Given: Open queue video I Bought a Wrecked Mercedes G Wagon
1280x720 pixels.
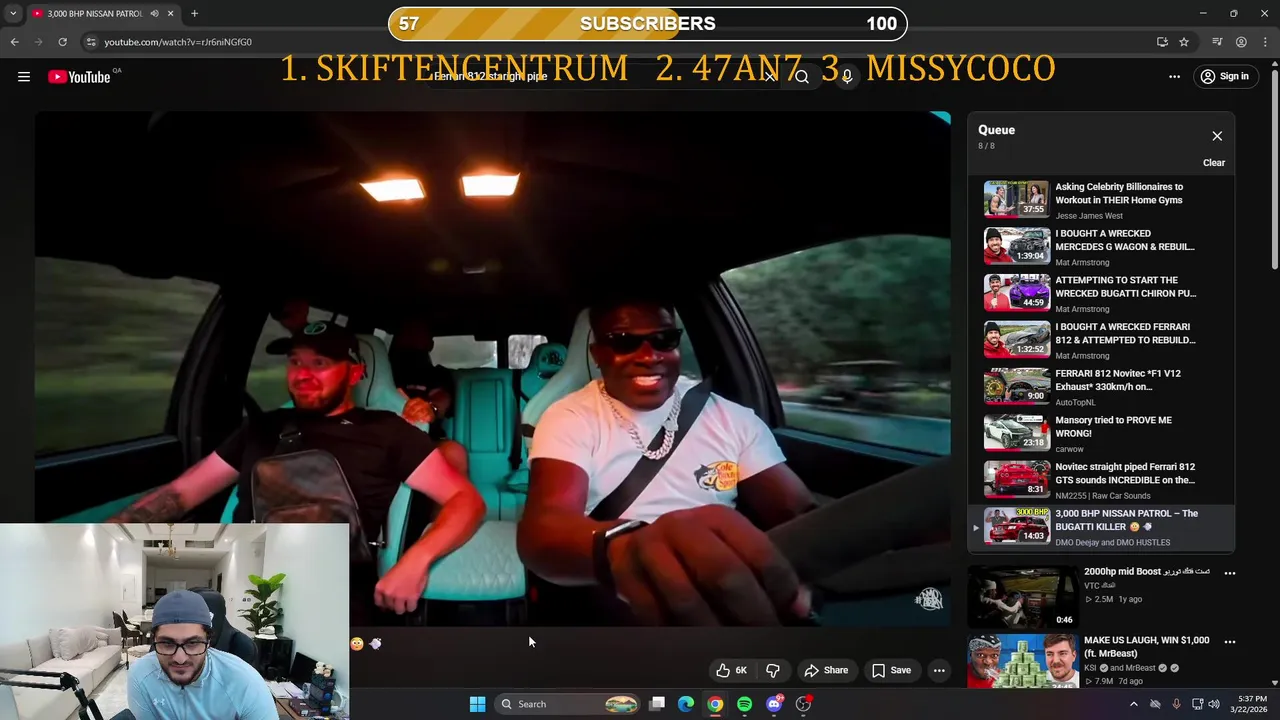Looking at the screenshot, I should click(1100, 247).
